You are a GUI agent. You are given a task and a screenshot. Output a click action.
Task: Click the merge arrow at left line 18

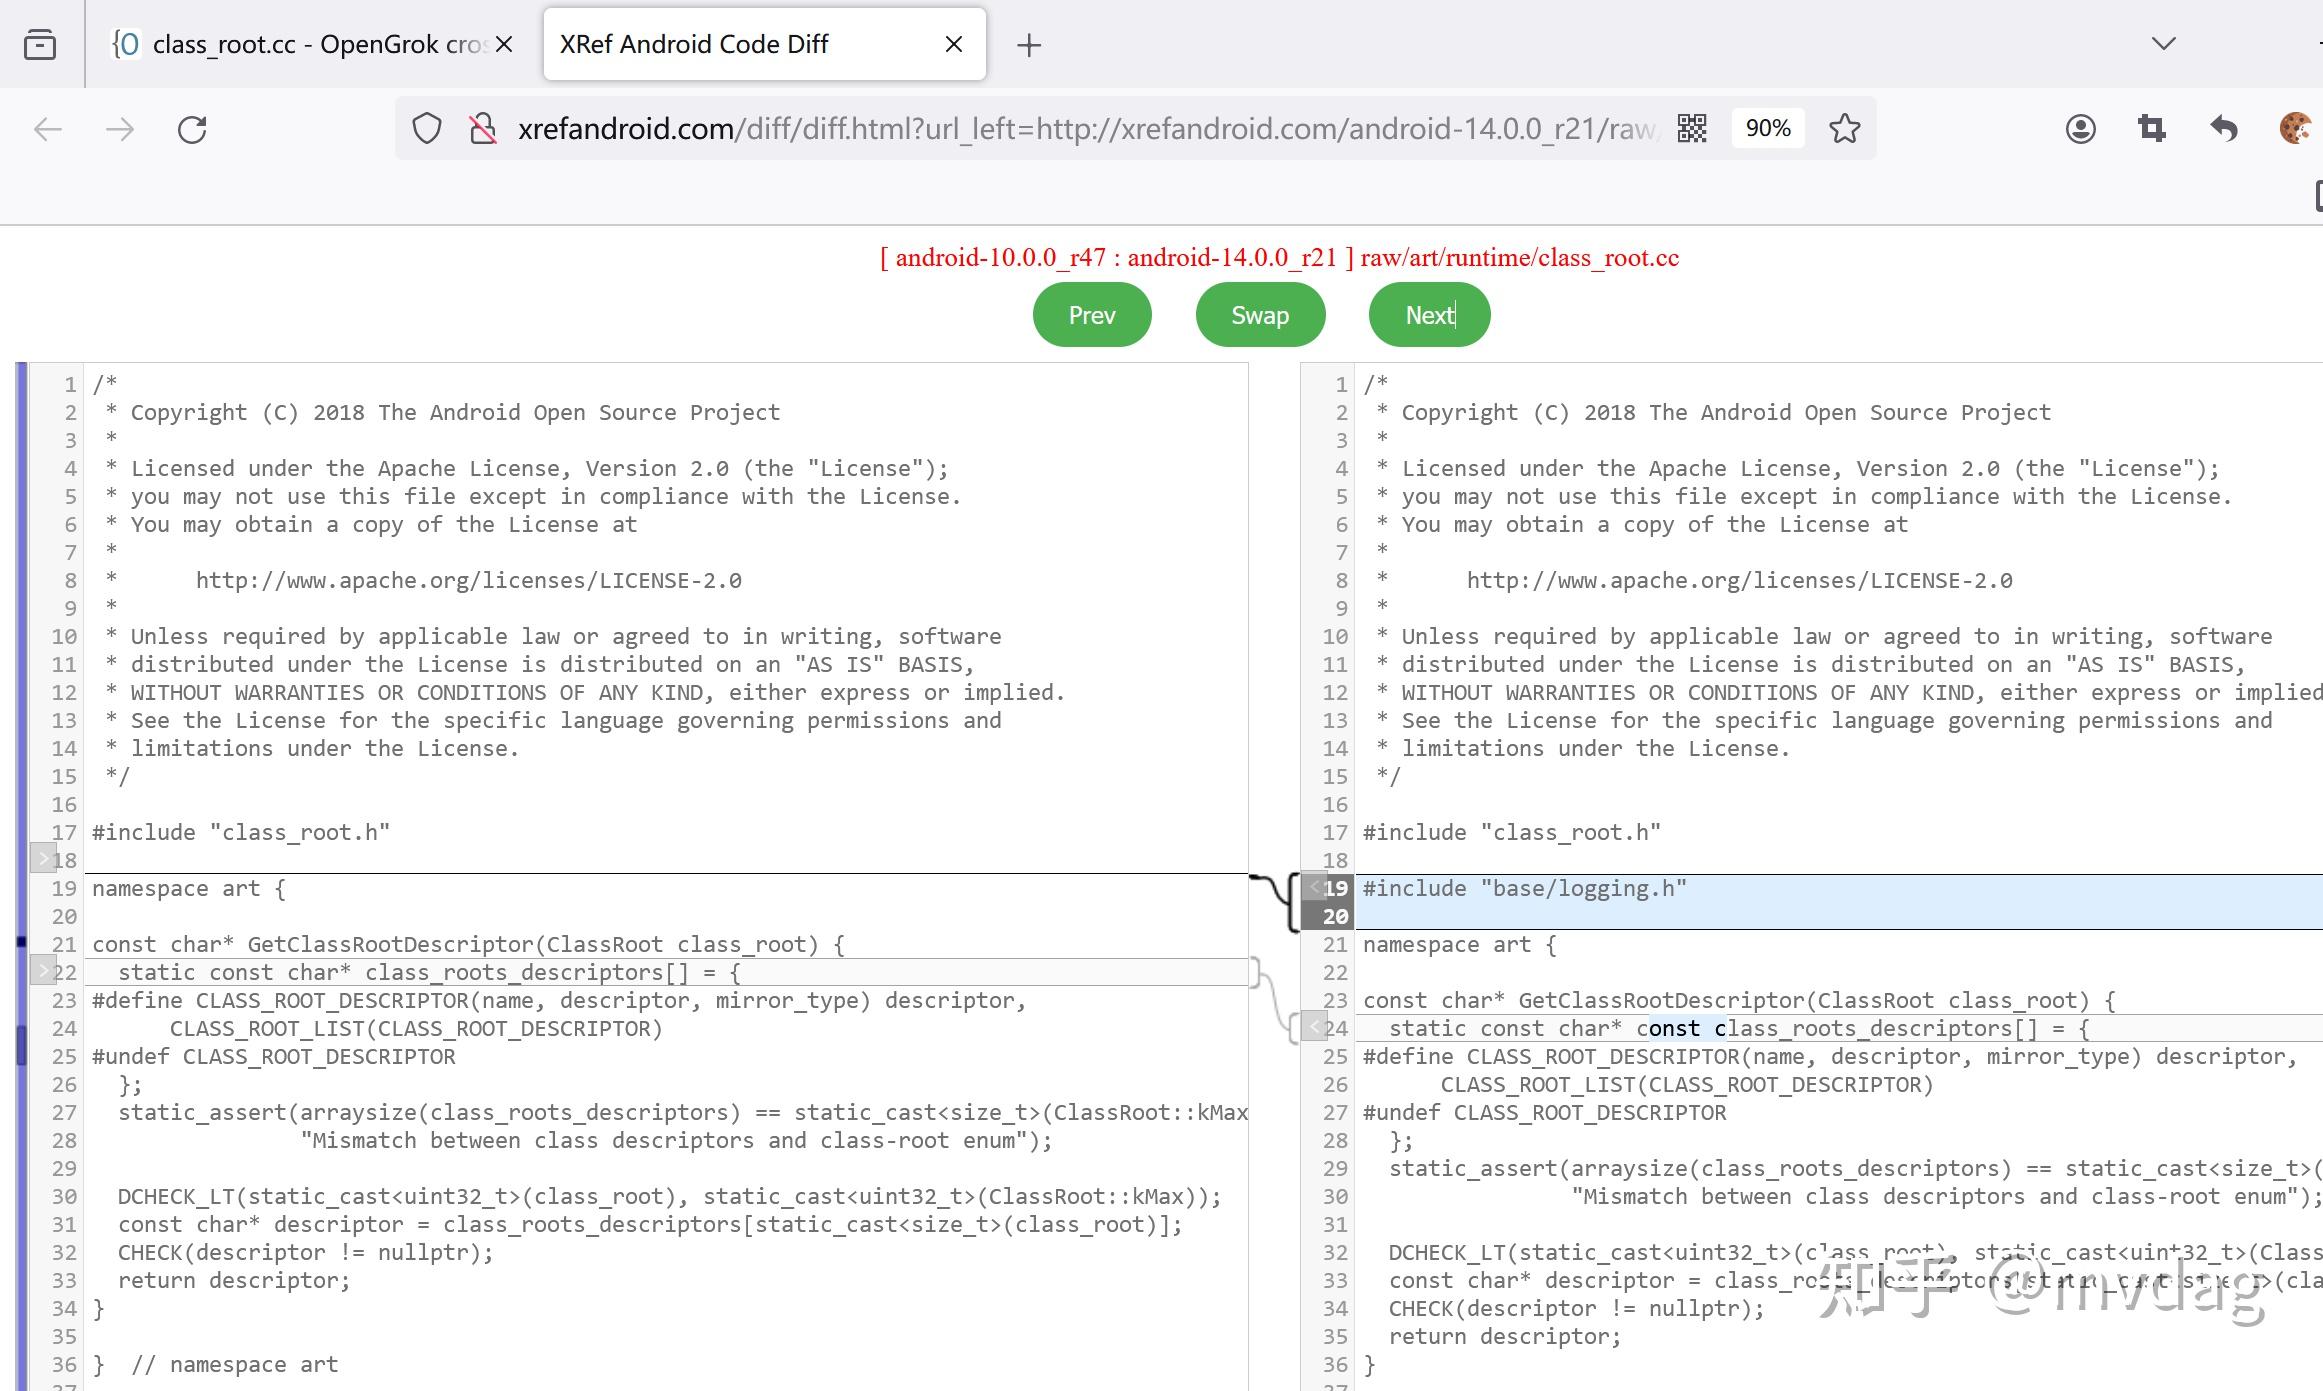coord(43,858)
